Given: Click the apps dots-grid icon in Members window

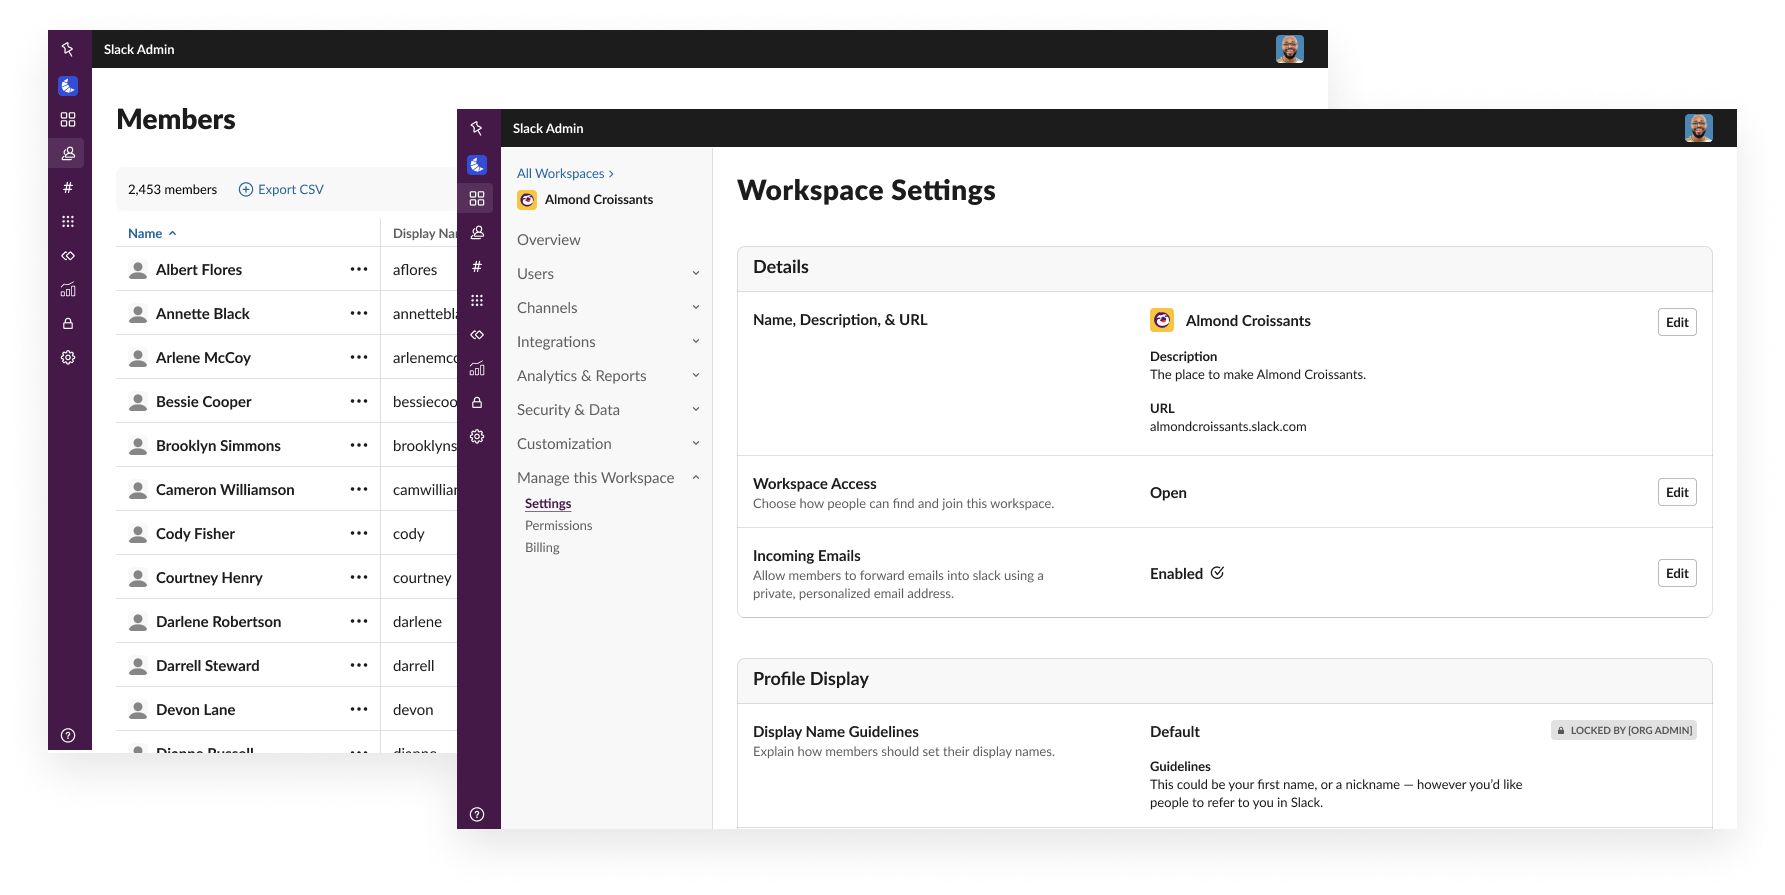Looking at the screenshot, I should tap(68, 221).
